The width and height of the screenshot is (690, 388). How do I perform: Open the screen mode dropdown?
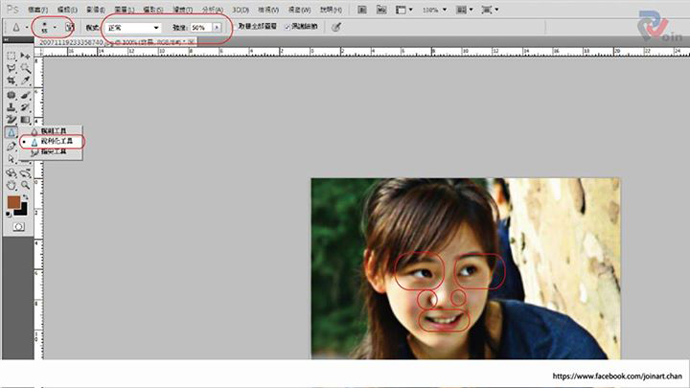(x=489, y=9)
